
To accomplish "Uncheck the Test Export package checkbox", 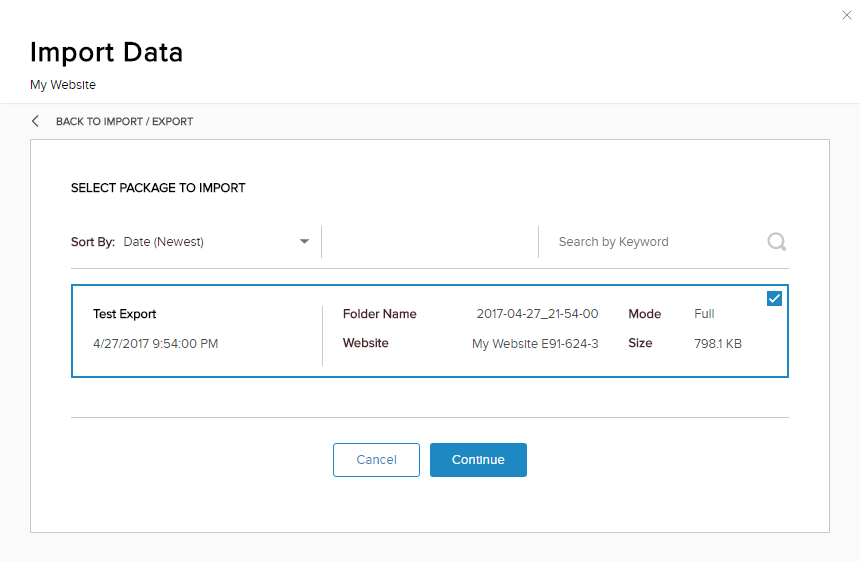I will [x=774, y=299].
